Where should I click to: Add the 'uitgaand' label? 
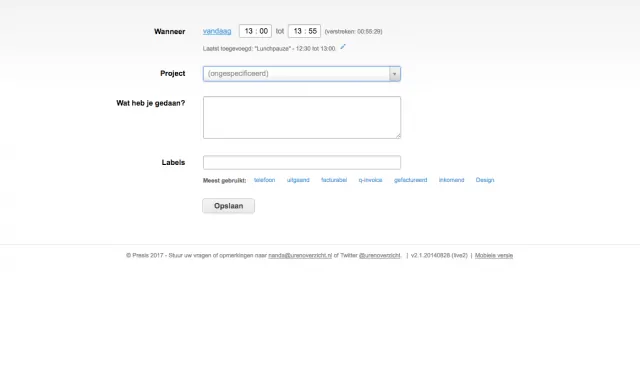(298, 180)
